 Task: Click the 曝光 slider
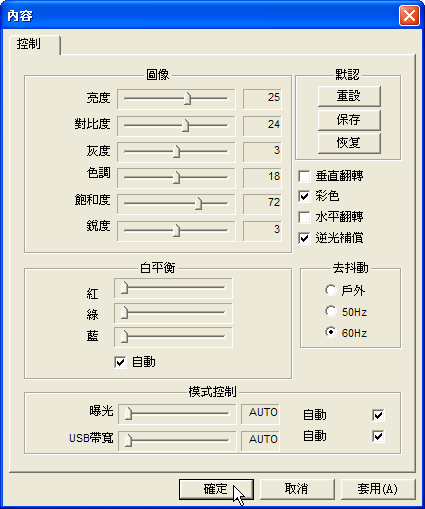[x=177, y=414]
